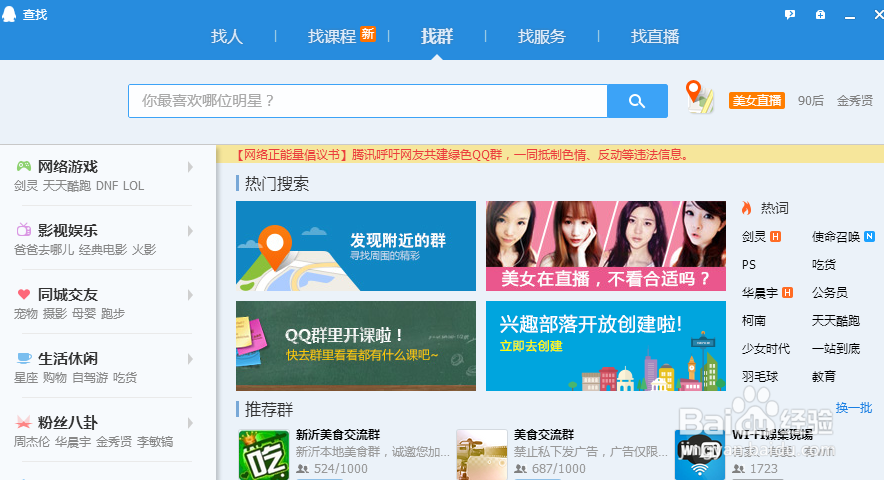Switch to the 找服务 tab

pyautogui.click(x=542, y=37)
